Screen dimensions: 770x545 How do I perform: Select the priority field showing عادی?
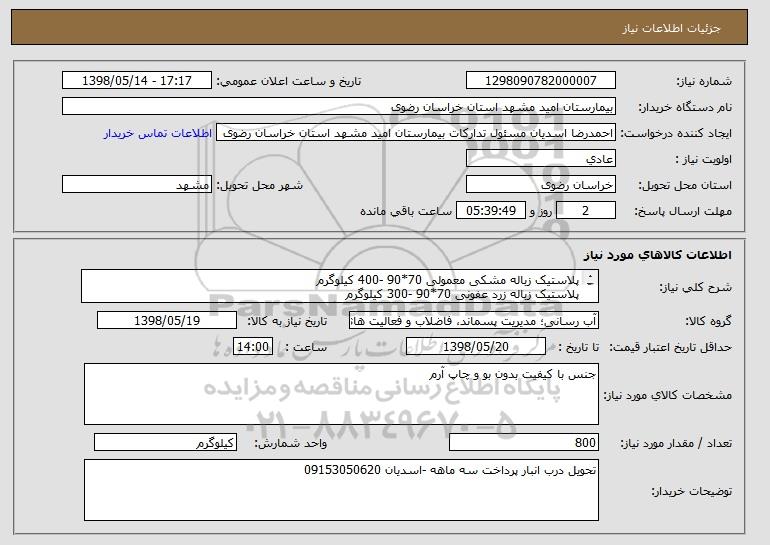pyautogui.click(x=541, y=159)
